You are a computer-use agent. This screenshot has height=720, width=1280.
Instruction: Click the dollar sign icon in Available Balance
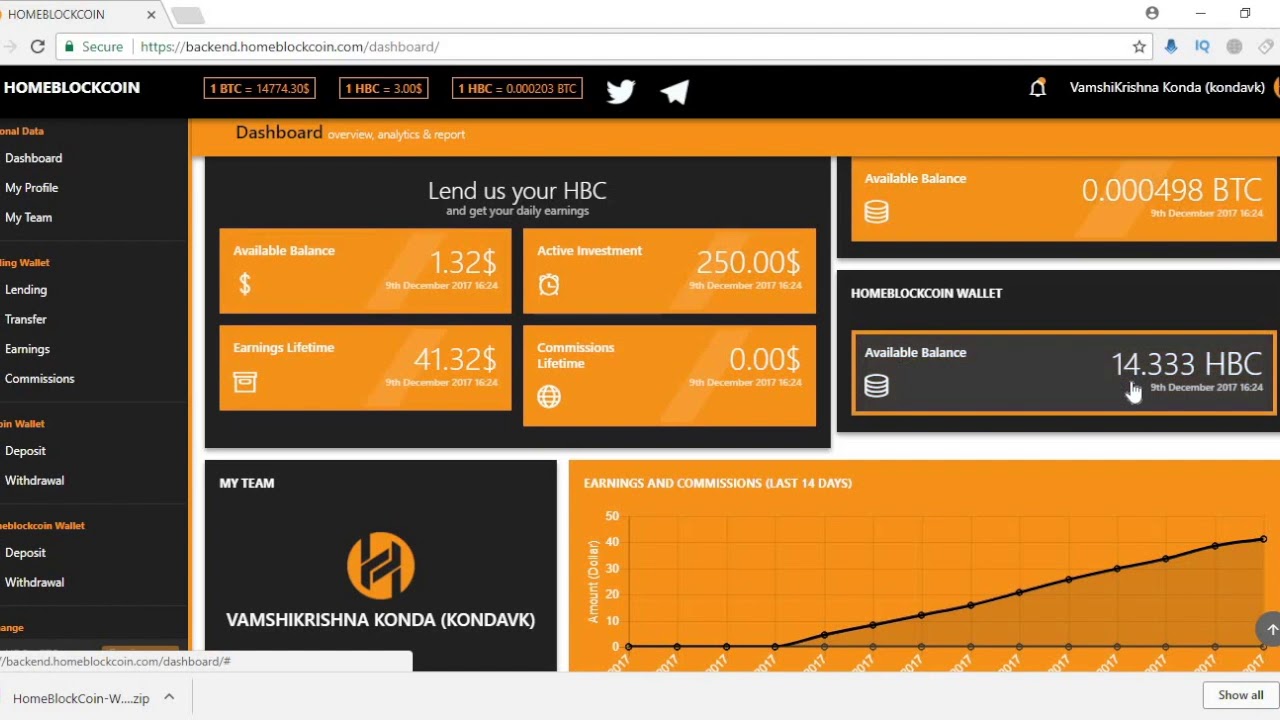click(x=245, y=285)
